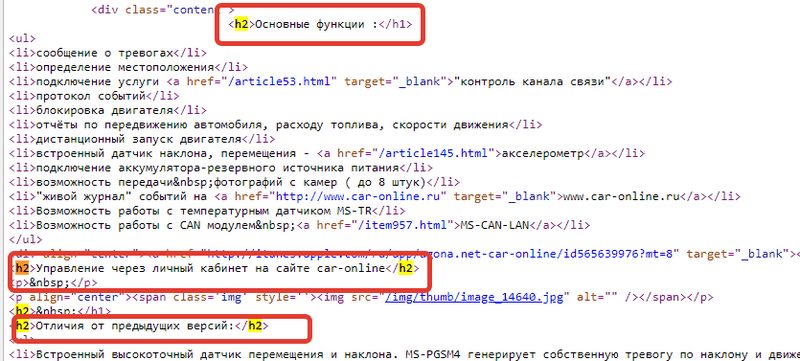800x361 pixels.
Task: Click the line mentioning 'температурным датчиком MS-TR'
Action: [207, 211]
